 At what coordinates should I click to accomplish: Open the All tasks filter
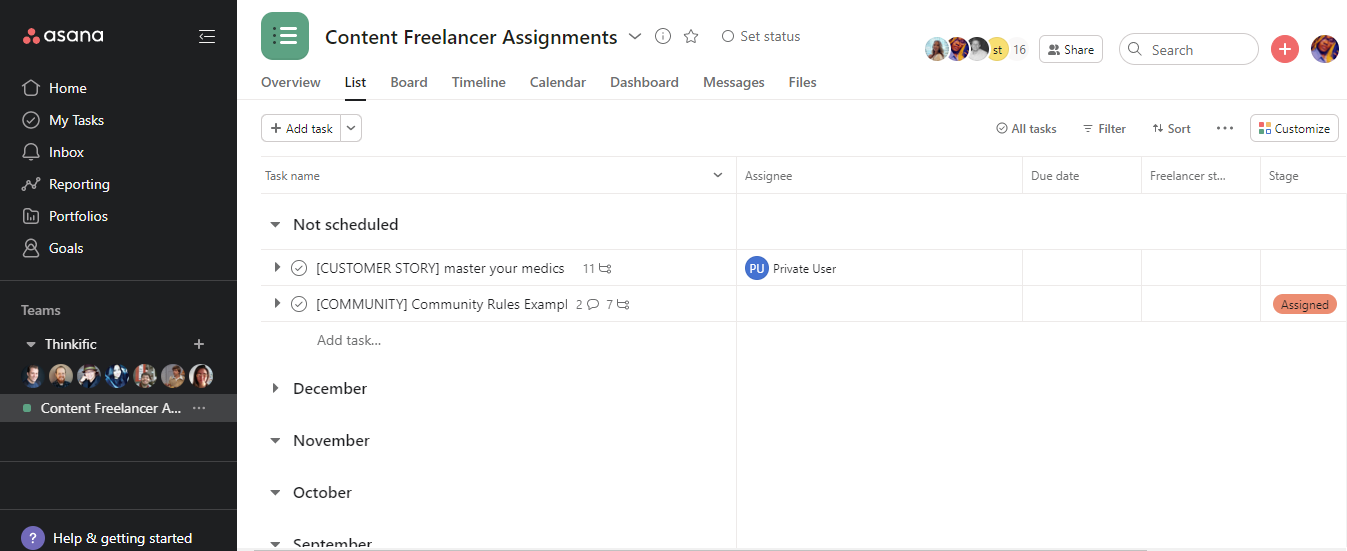1026,128
